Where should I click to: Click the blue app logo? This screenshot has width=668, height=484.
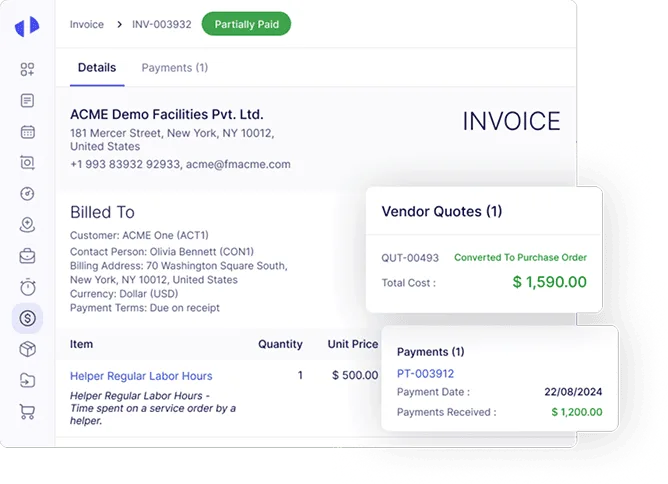[27, 26]
